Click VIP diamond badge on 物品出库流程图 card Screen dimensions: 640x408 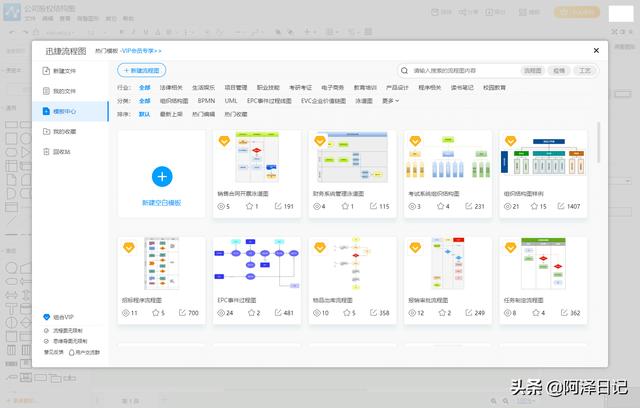click(x=320, y=247)
